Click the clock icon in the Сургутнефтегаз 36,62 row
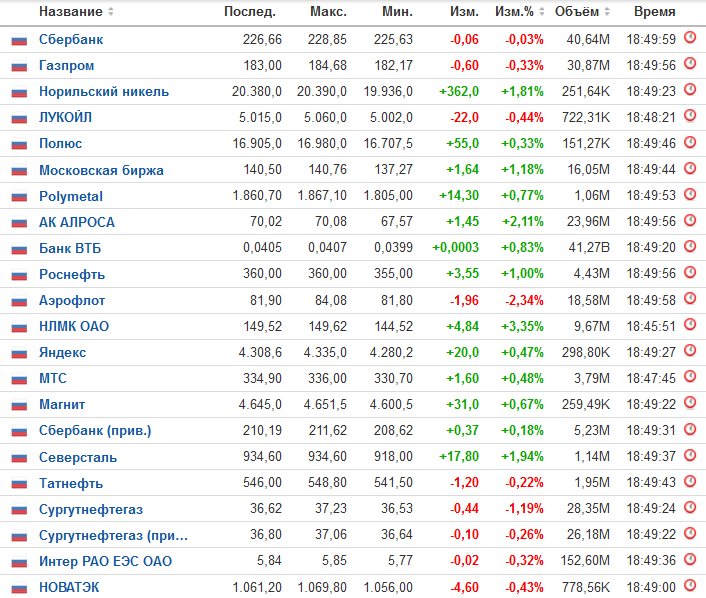Image resolution: width=706 pixels, height=598 pixels. pos(690,507)
